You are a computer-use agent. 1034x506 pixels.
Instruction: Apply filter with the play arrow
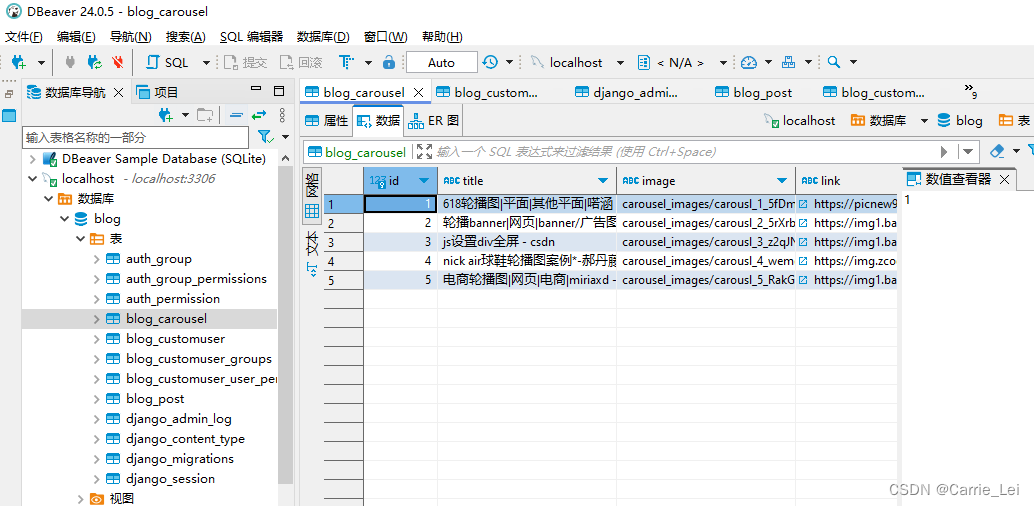944,152
